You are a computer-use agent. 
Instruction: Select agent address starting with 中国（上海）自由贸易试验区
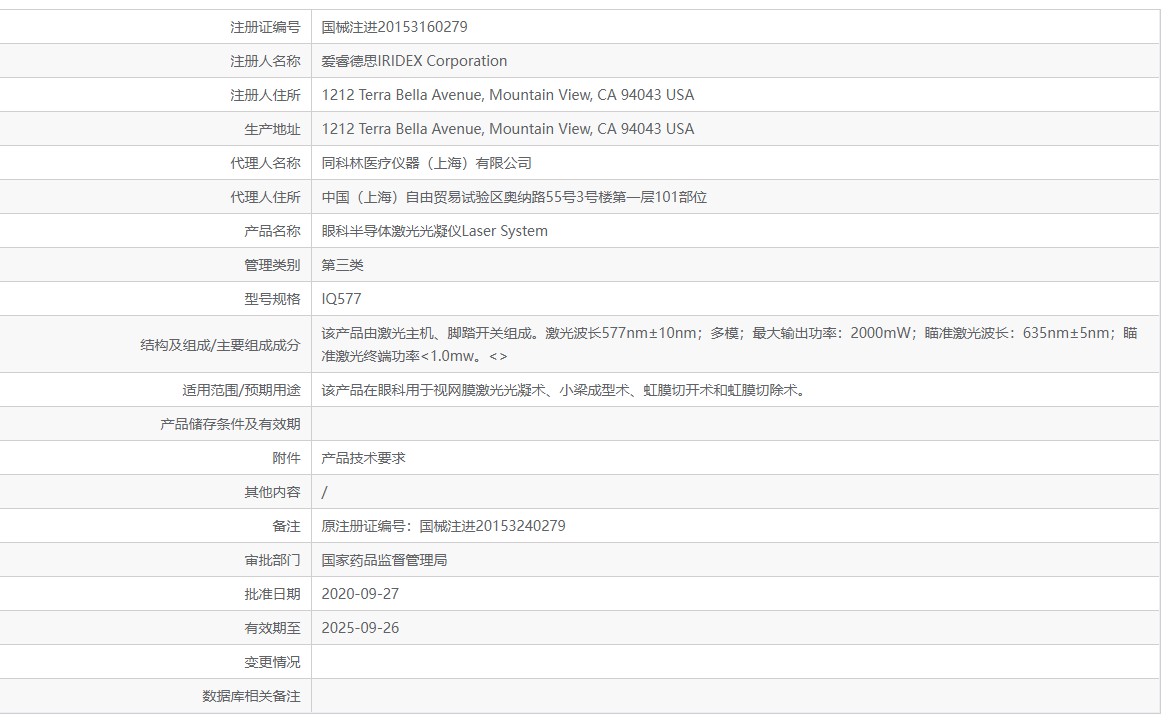(514, 197)
